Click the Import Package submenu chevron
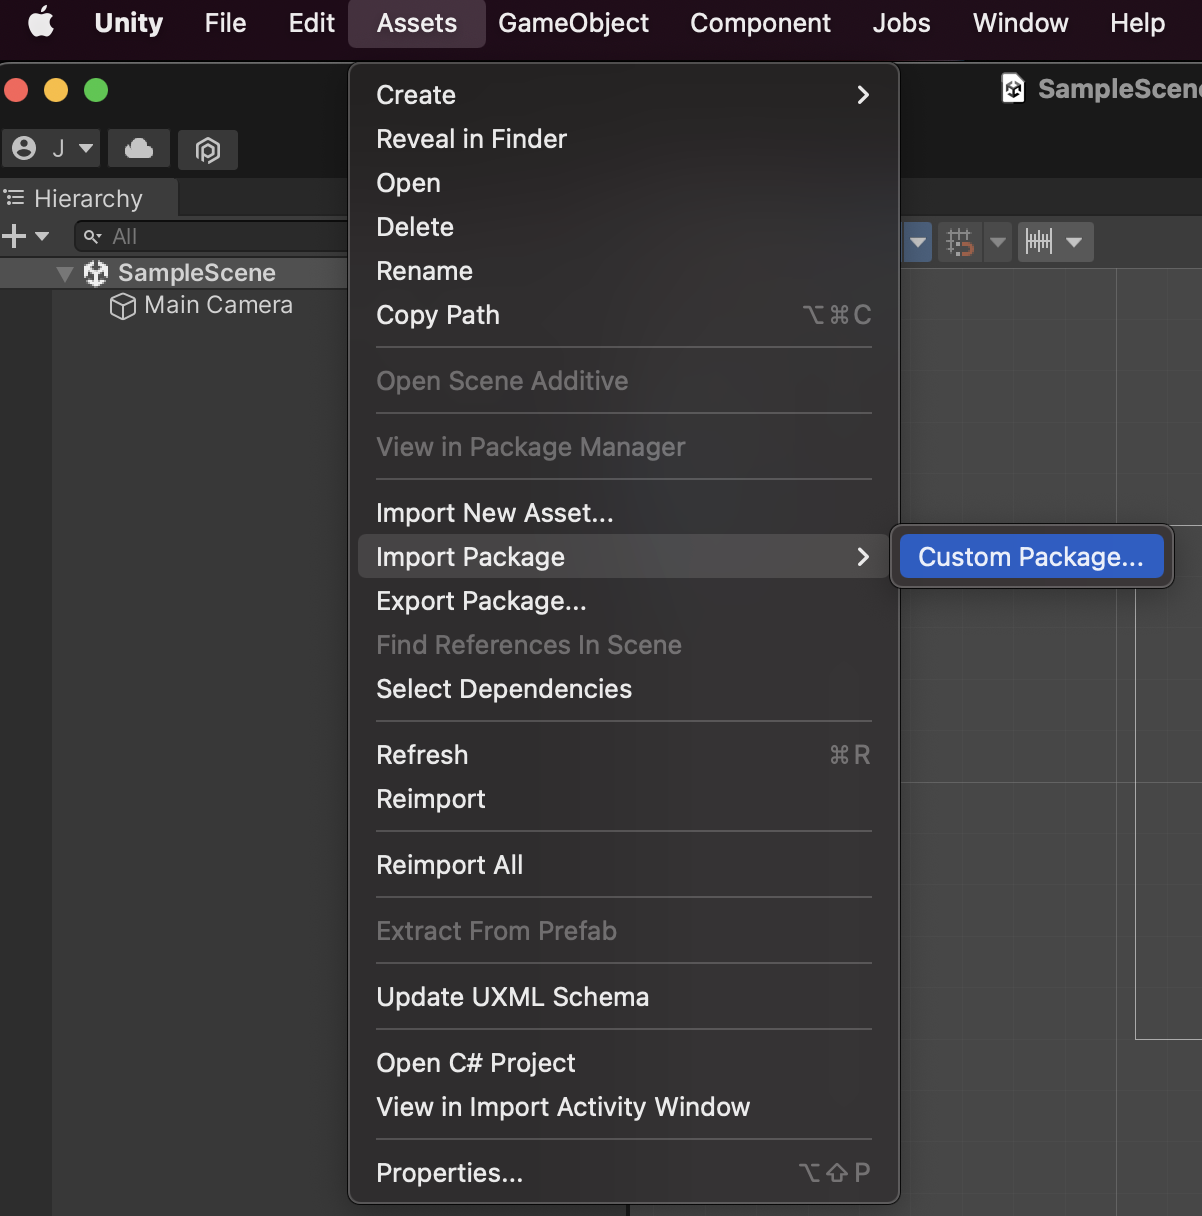Viewport: 1202px width, 1216px height. coord(863,557)
